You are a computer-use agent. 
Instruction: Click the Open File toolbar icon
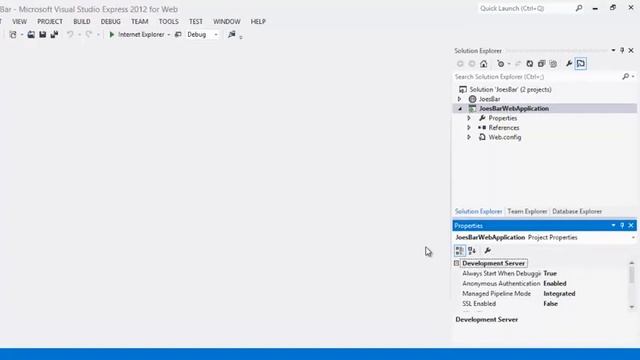coord(31,35)
